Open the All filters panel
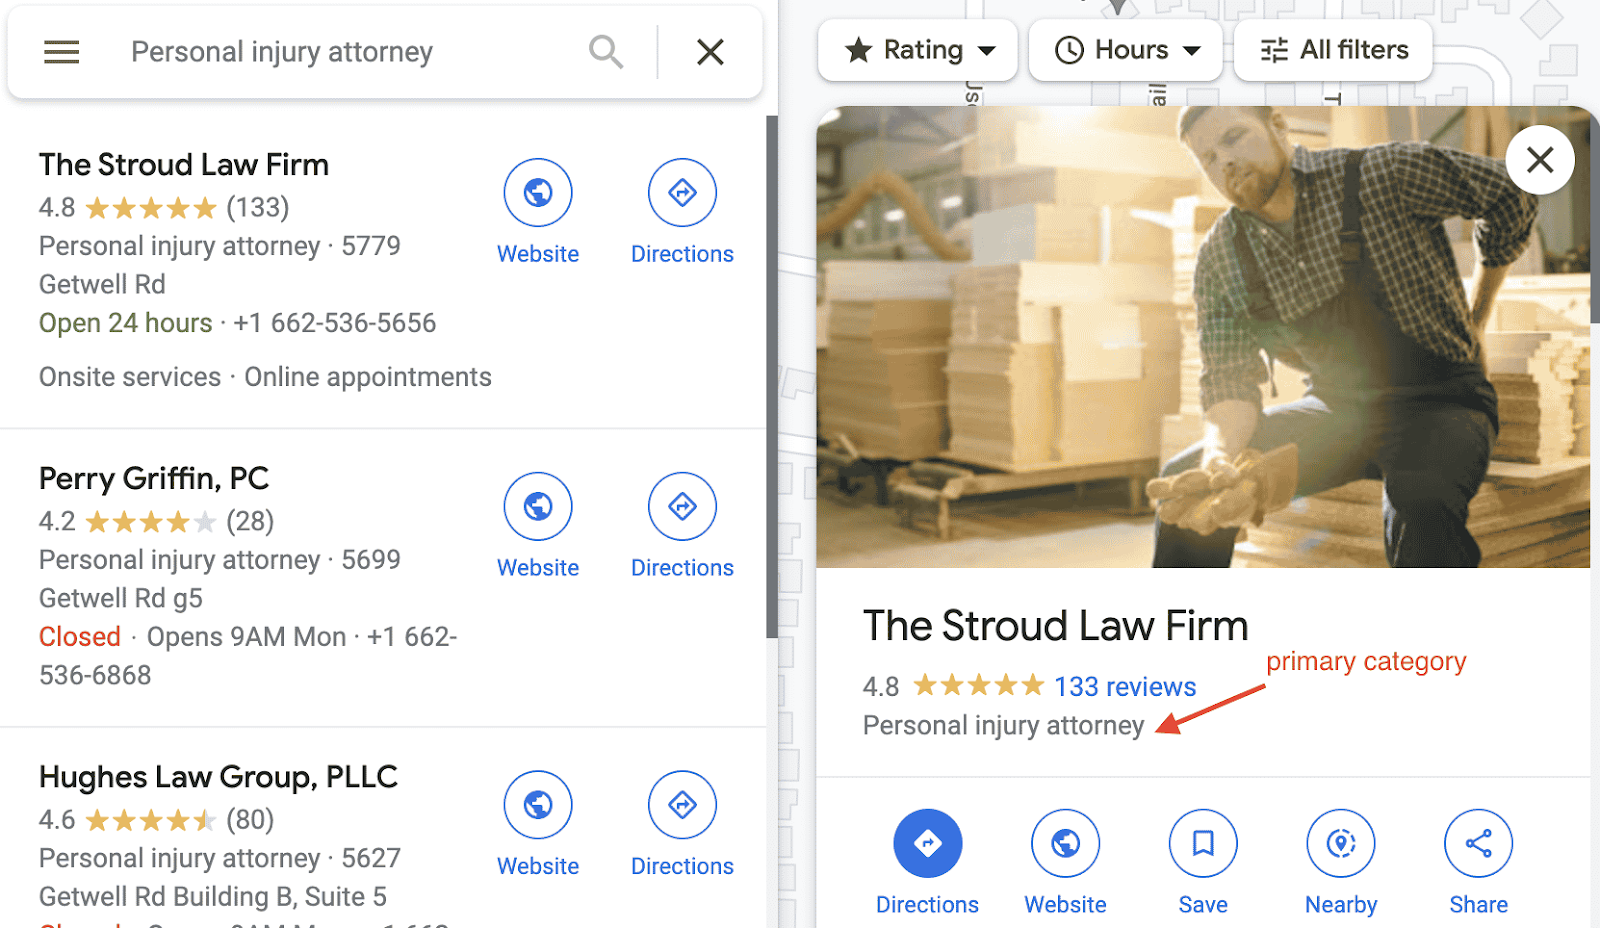Image resolution: width=1600 pixels, height=928 pixels. (1333, 50)
